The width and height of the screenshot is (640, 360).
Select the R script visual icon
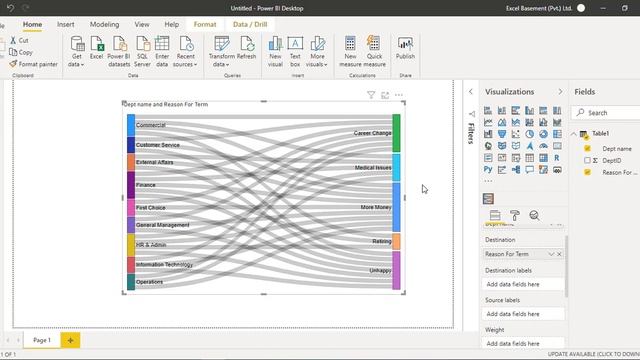[557, 158]
